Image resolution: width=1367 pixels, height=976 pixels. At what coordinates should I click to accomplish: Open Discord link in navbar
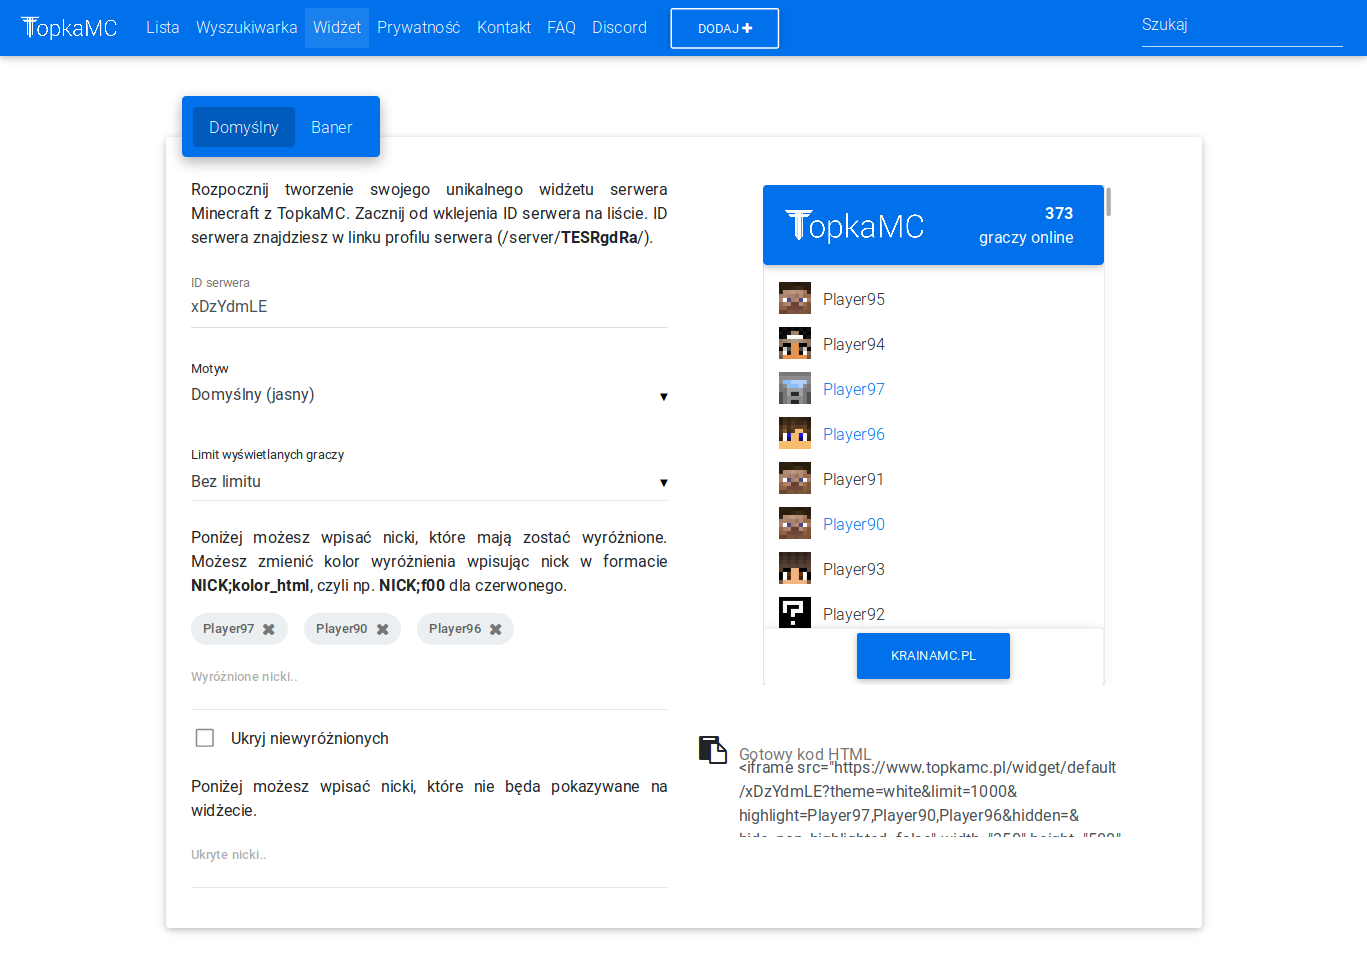(619, 28)
